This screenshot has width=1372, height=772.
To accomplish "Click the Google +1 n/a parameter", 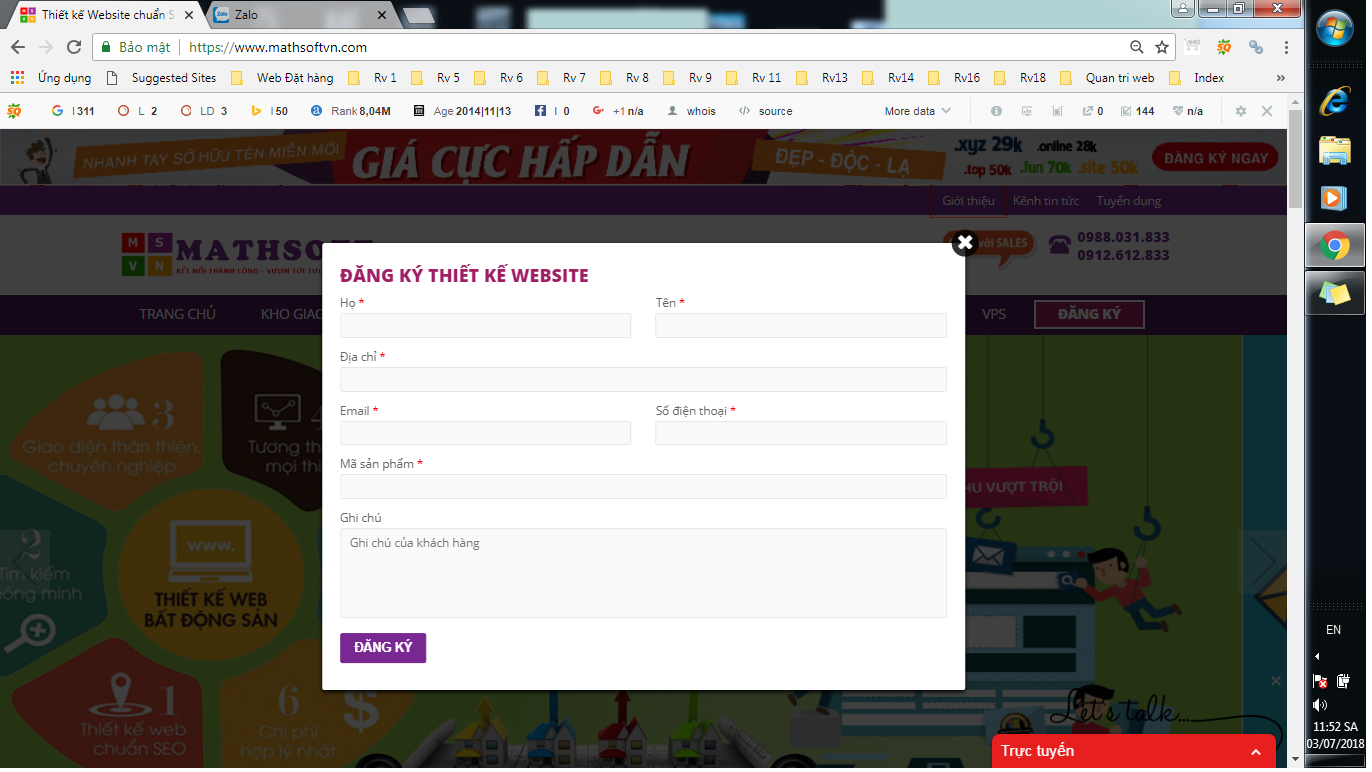I will [x=618, y=111].
